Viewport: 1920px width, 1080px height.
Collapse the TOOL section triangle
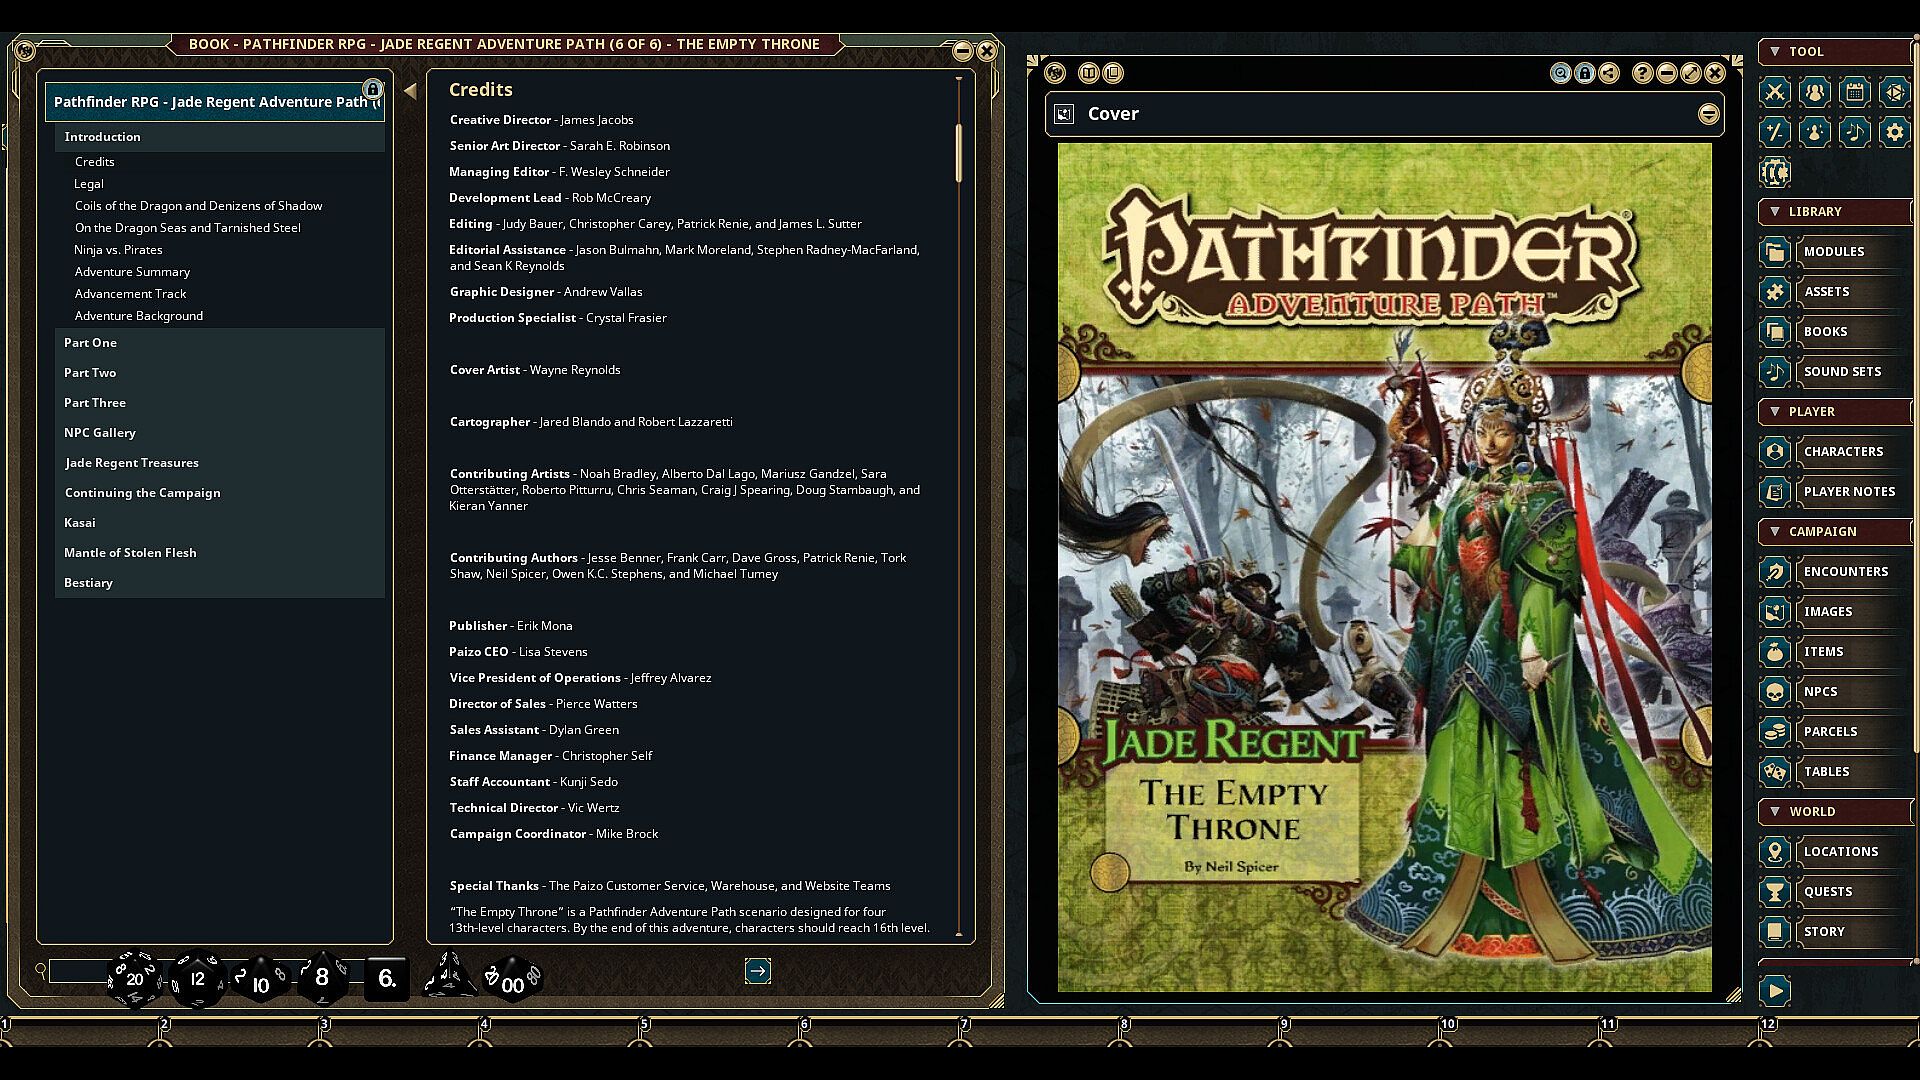click(1775, 51)
